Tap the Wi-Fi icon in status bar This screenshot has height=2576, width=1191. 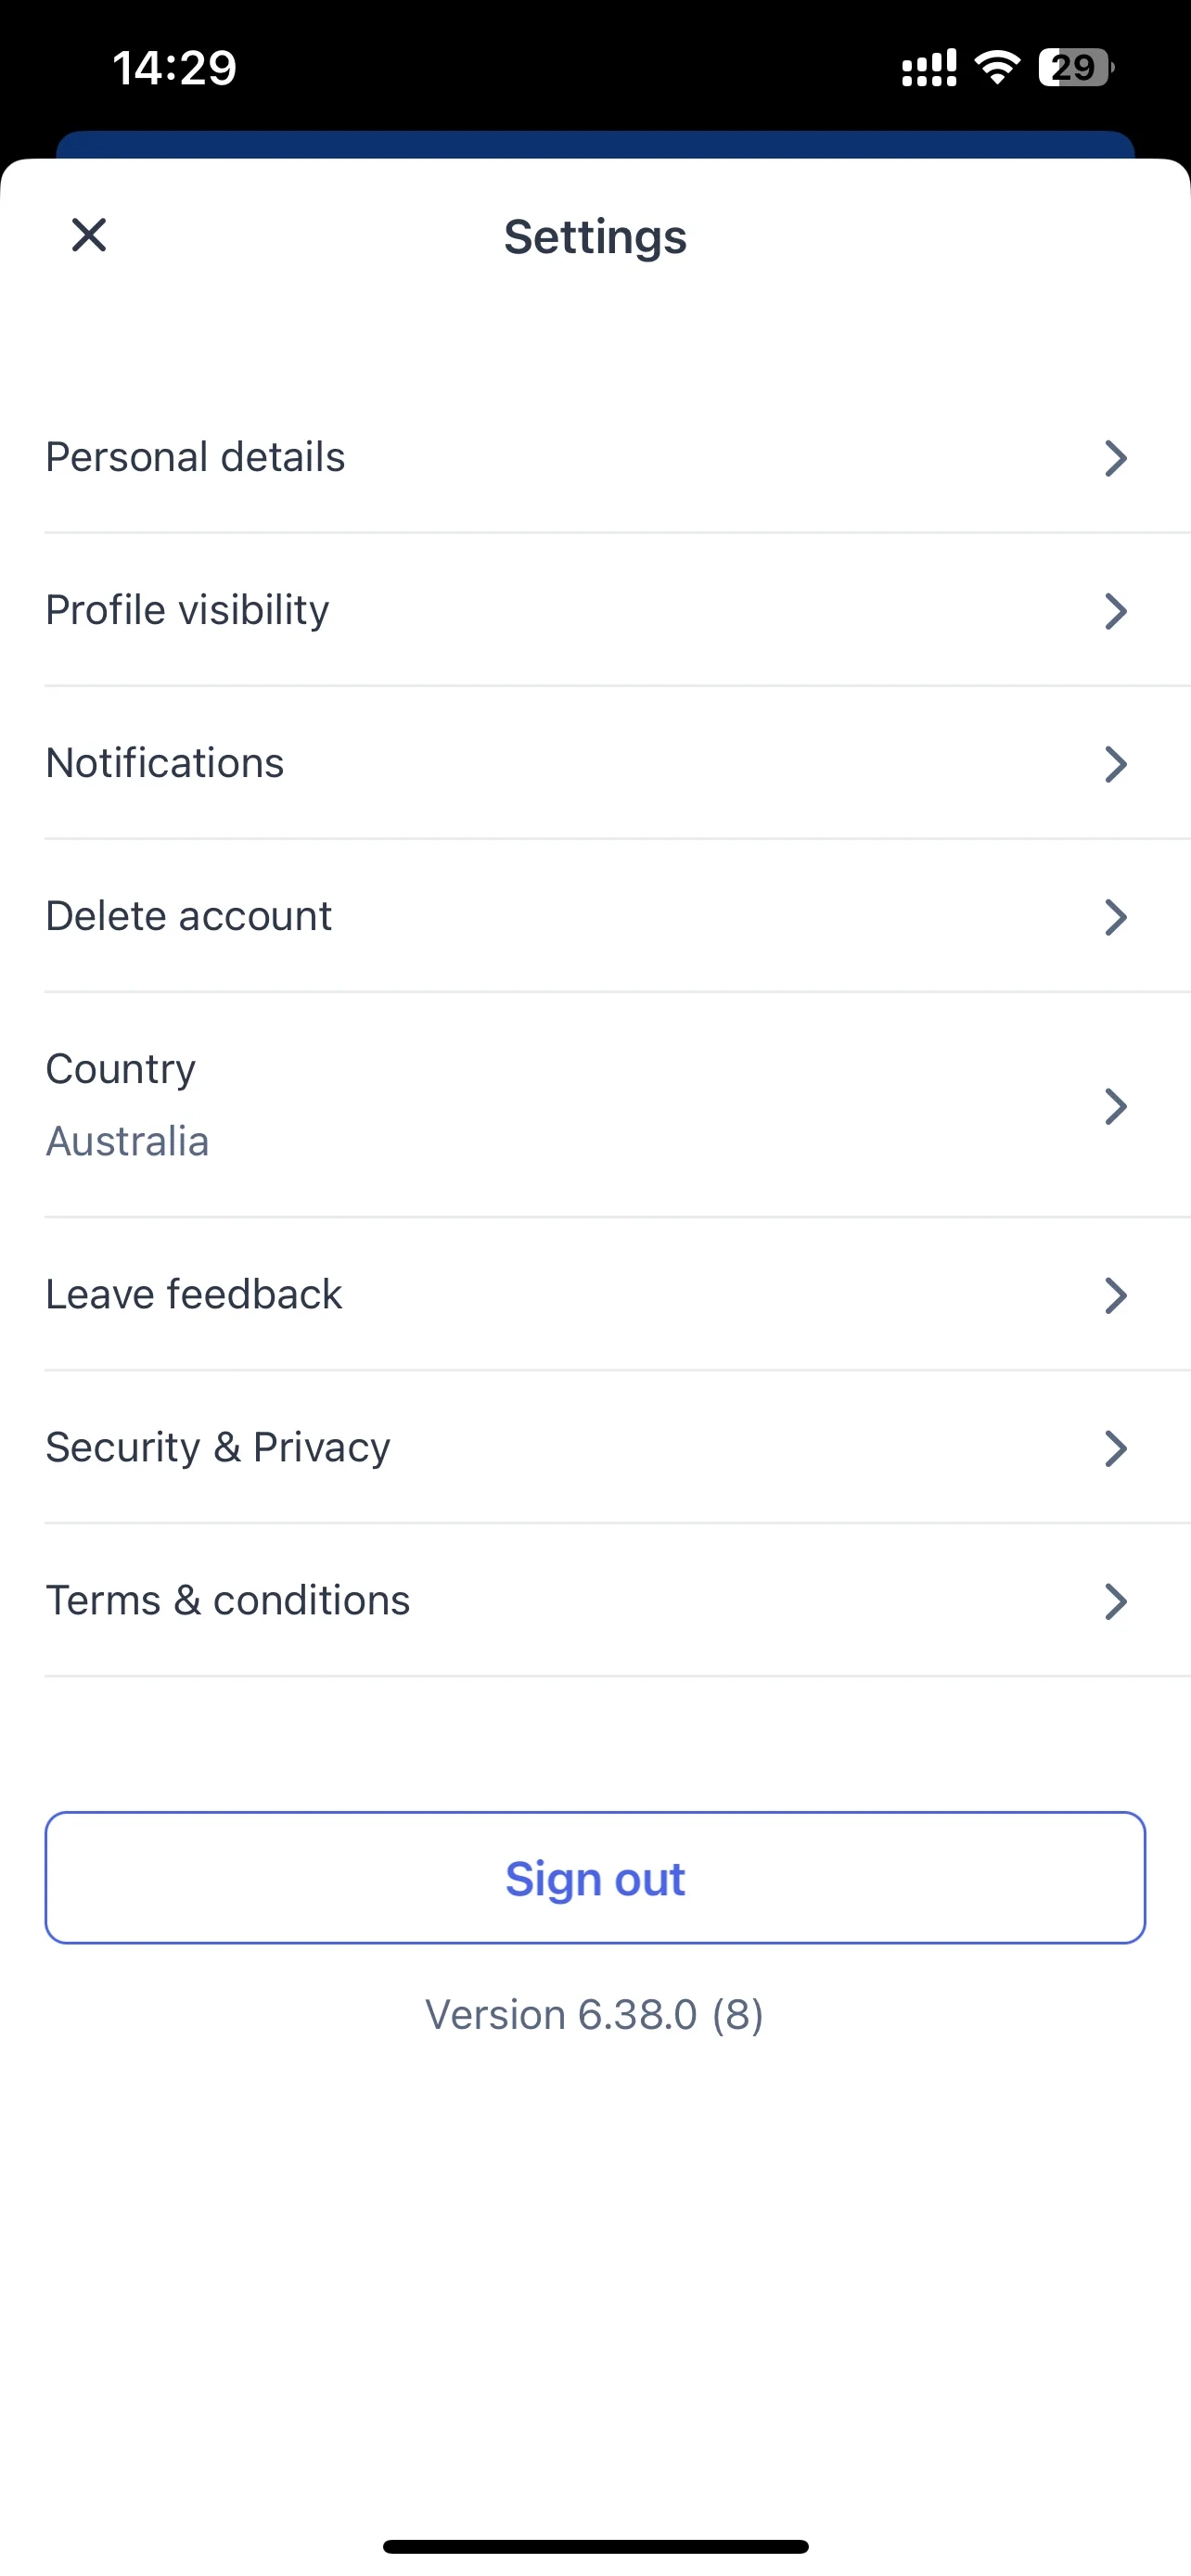[x=997, y=67]
